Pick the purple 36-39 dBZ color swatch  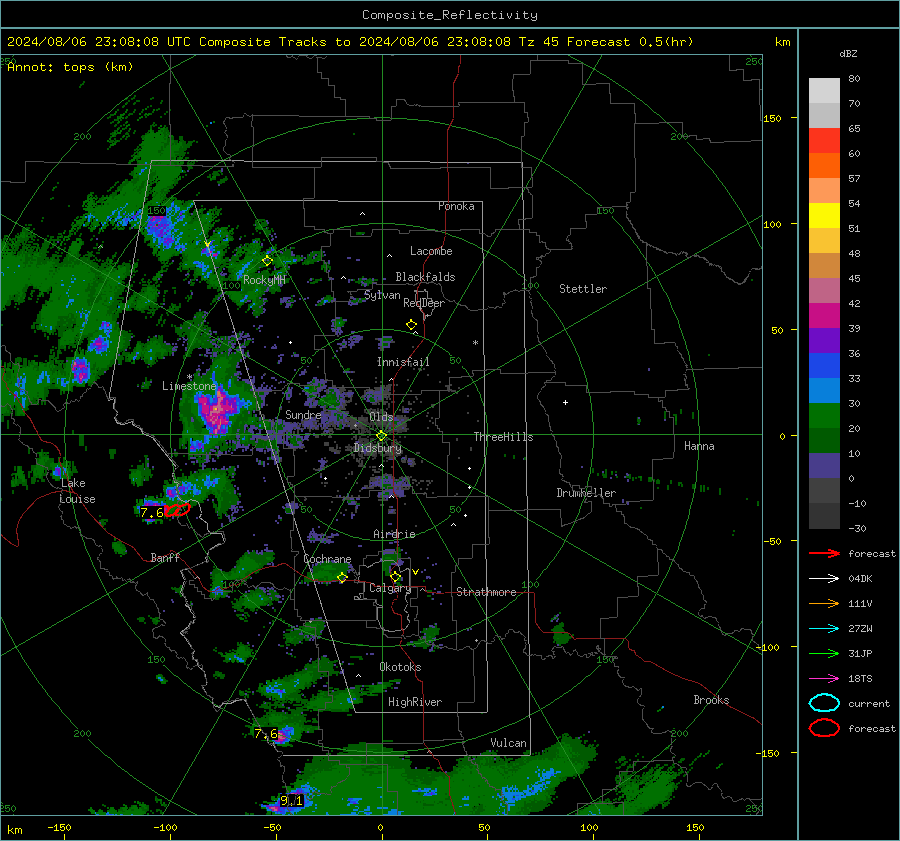tap(824, 341)
